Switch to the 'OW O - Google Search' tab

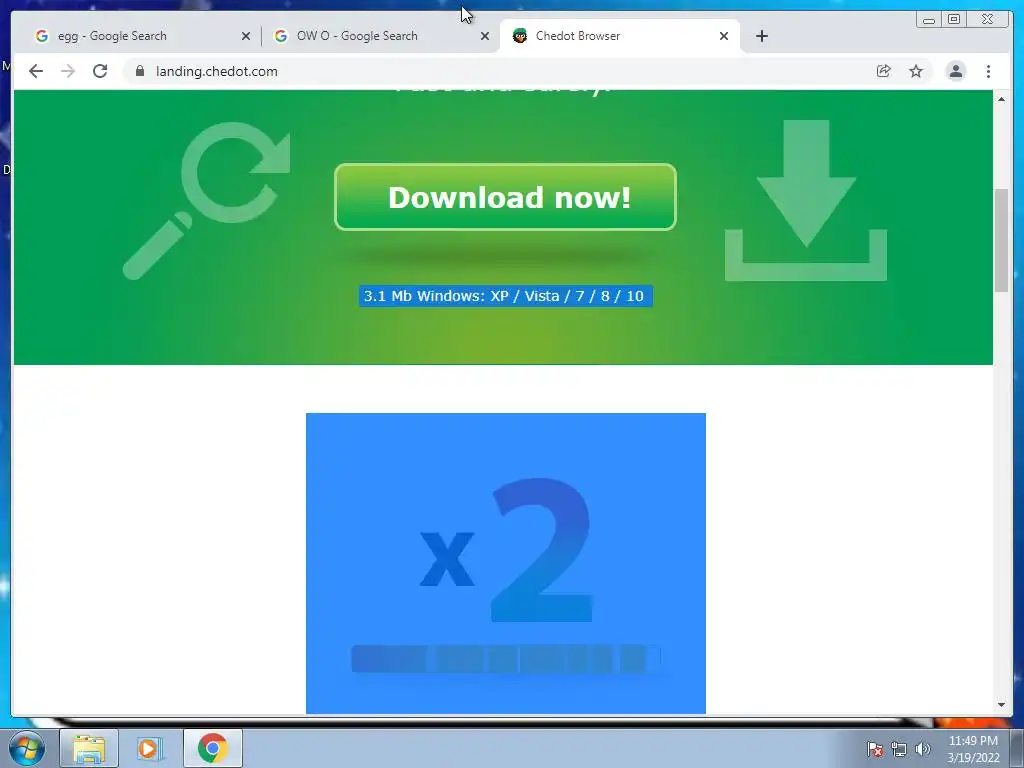click(379, 36)
